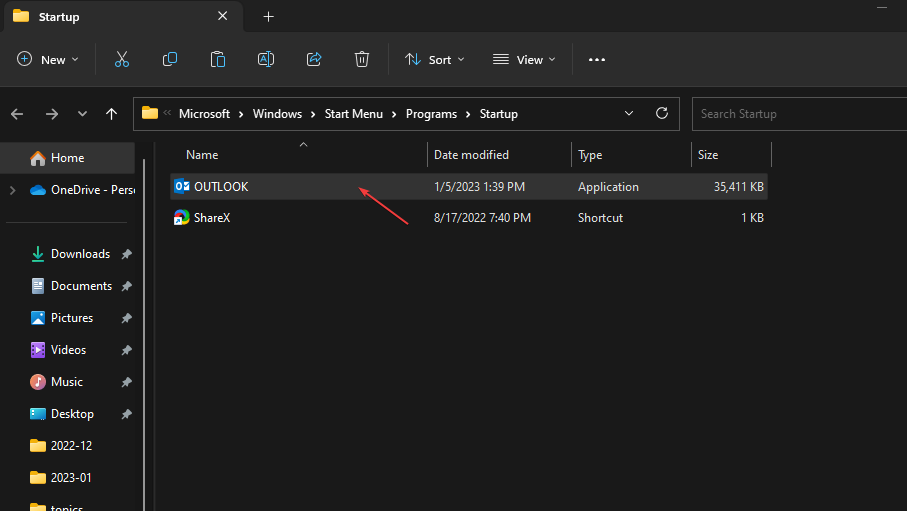Click the 8/17/2022 7:40 PM date cell
The height and width of the screenshot is (511, 907).
pos(482,218)
